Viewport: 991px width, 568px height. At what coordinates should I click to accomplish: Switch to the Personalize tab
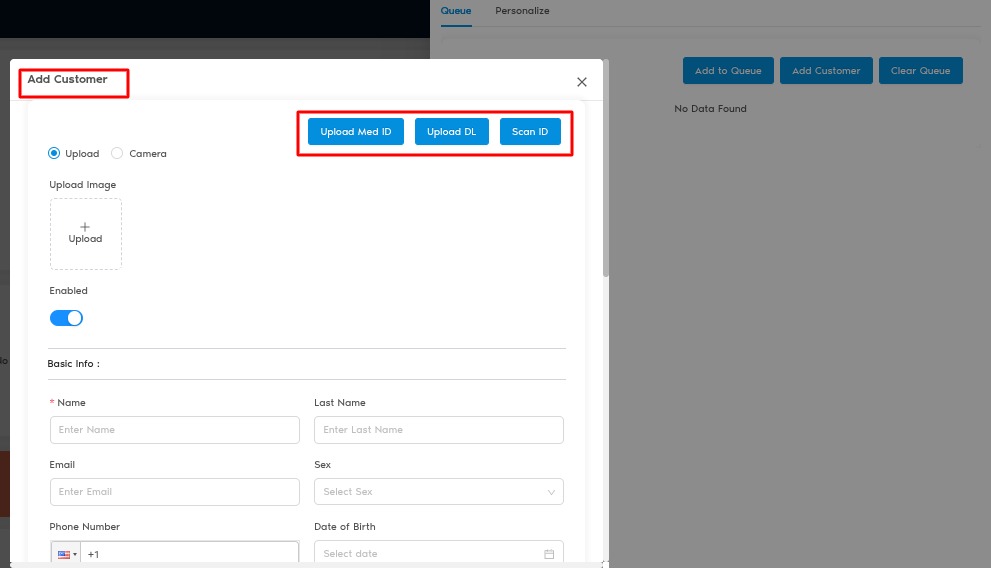click(x=522, y=11)
